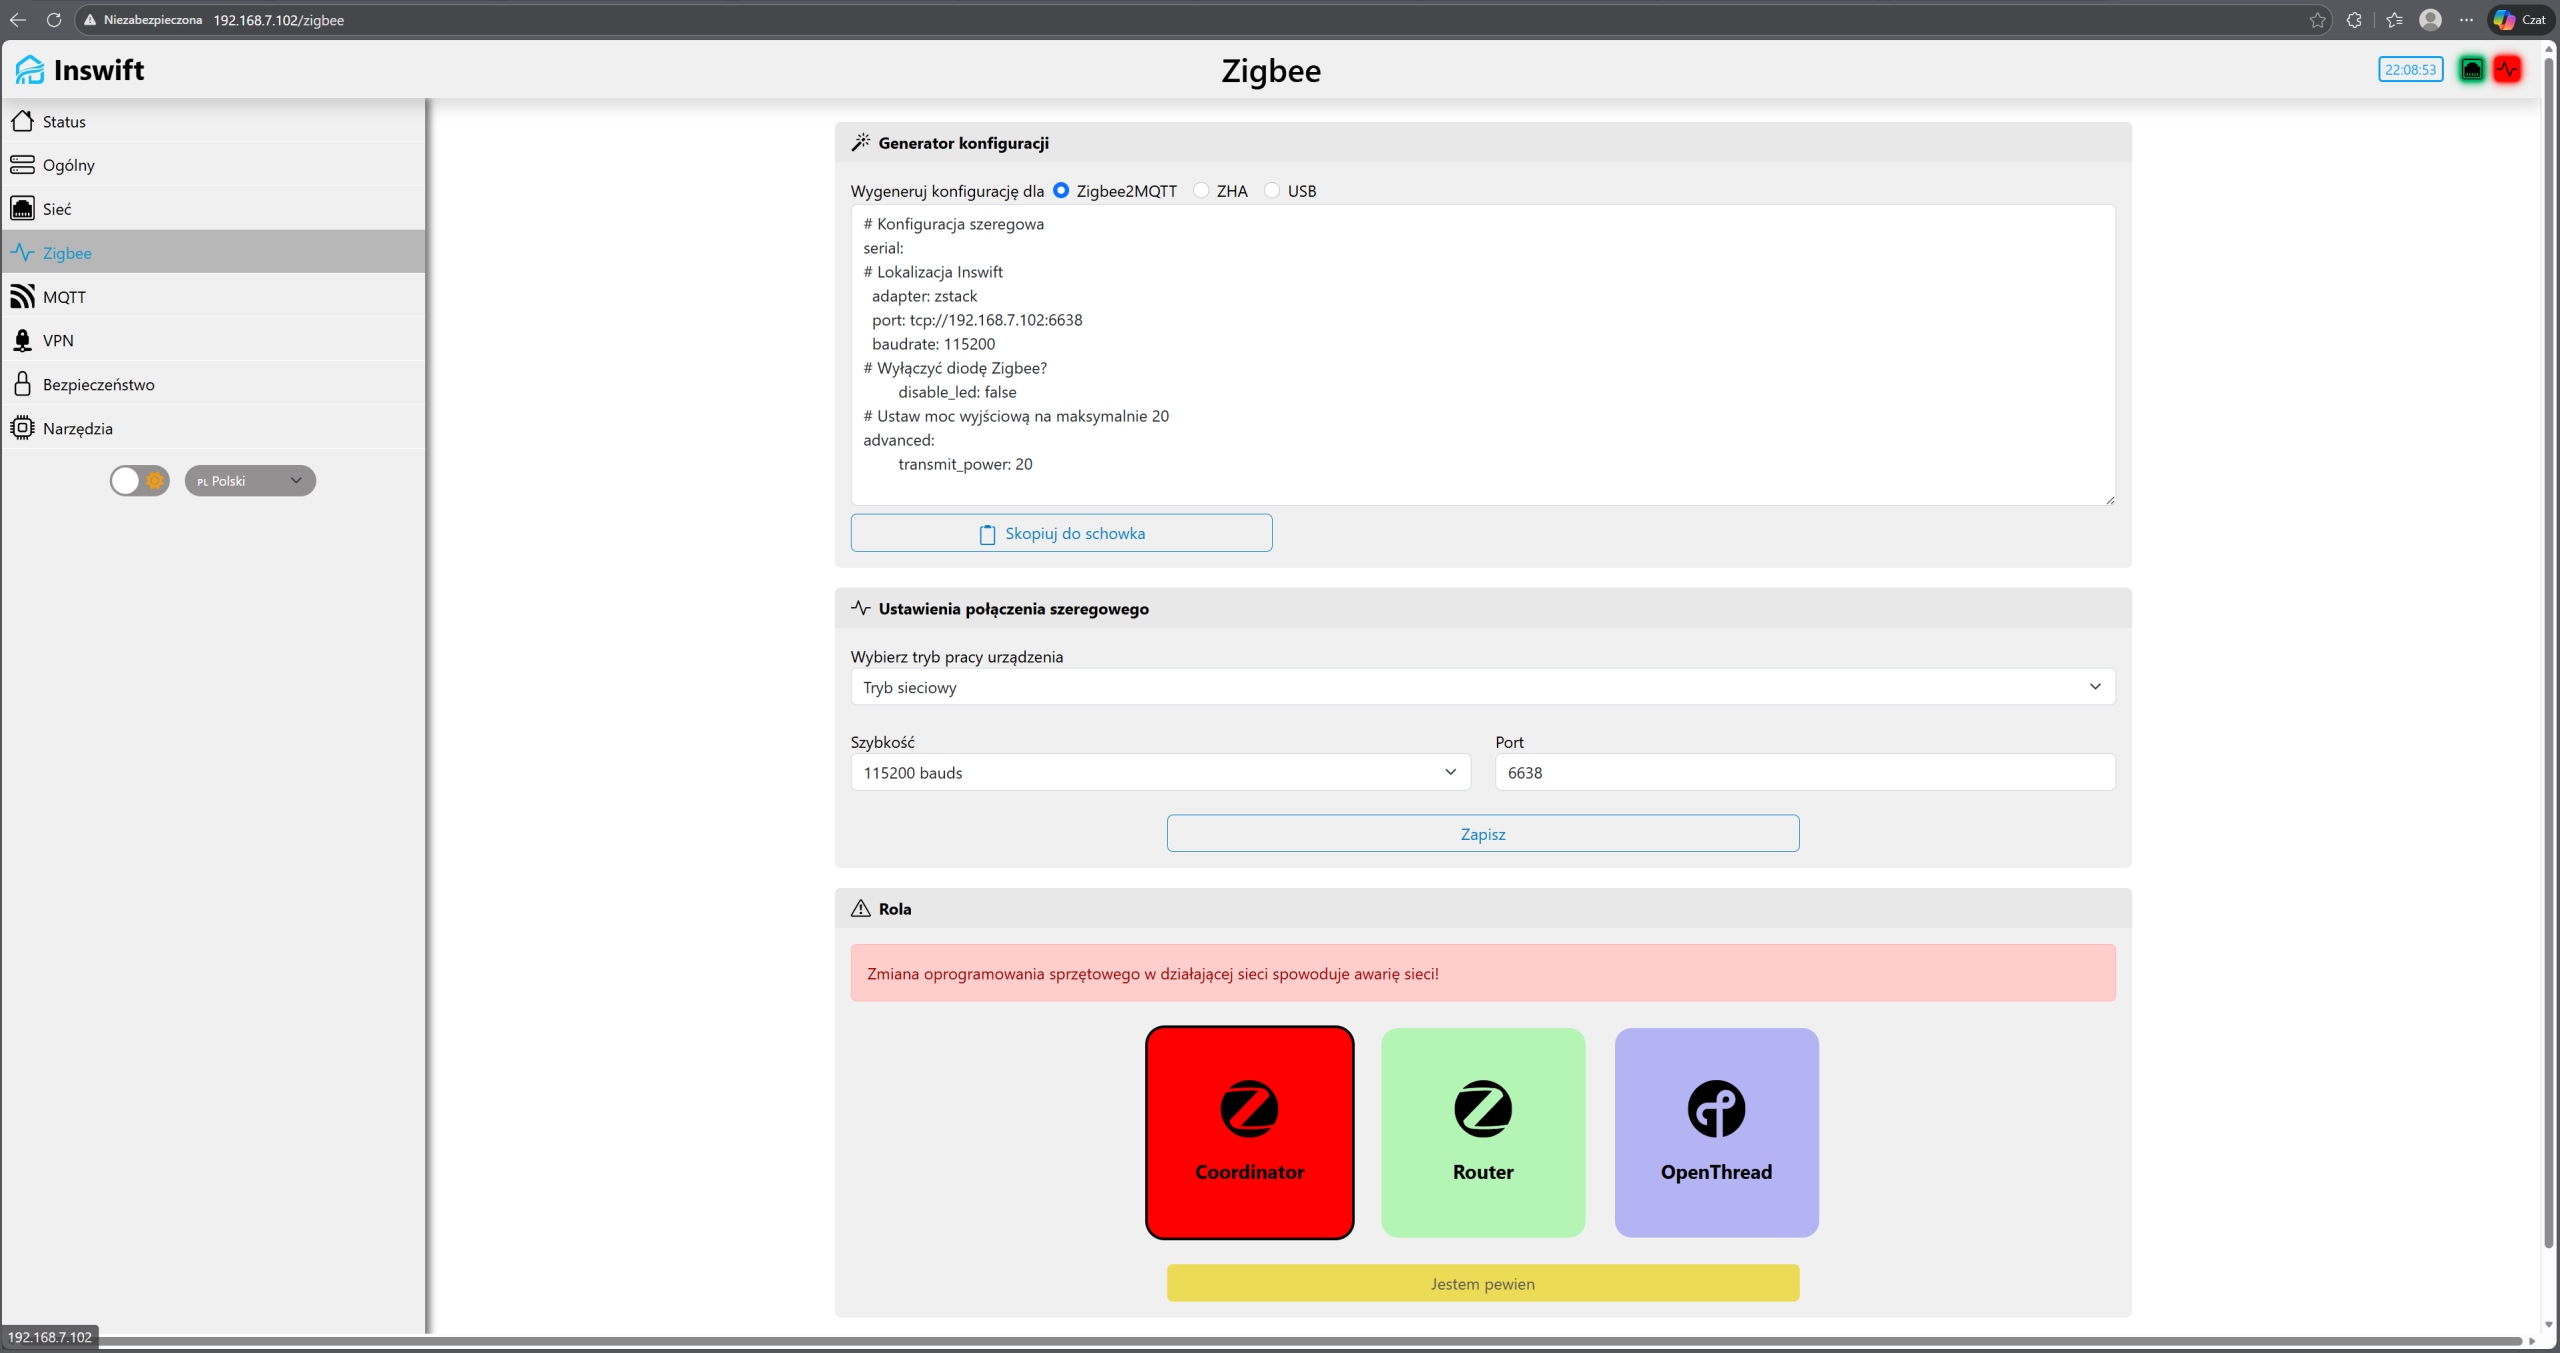Go to Bezpieczeństwo in sidebar
This screenshot has height=1353, width=2560.
click(98, 385)
